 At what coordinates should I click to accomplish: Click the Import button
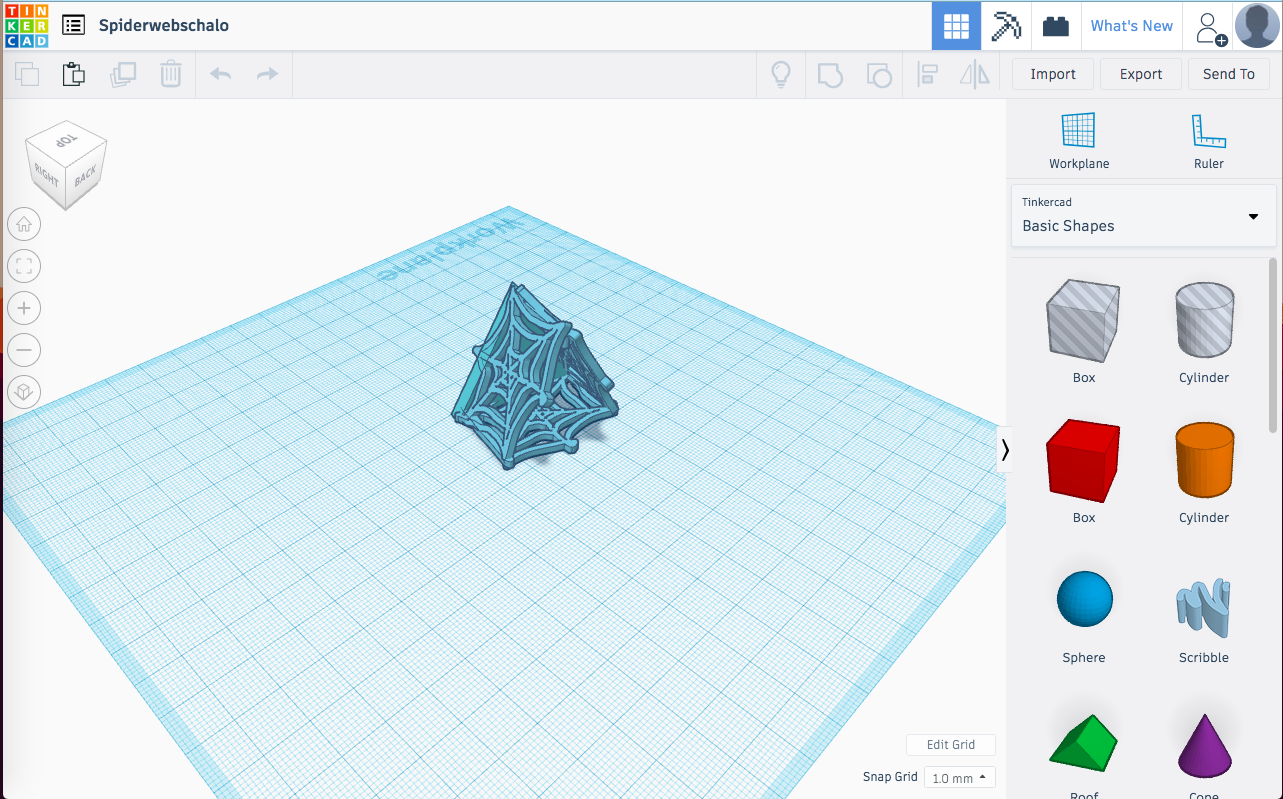[1053, 74]
